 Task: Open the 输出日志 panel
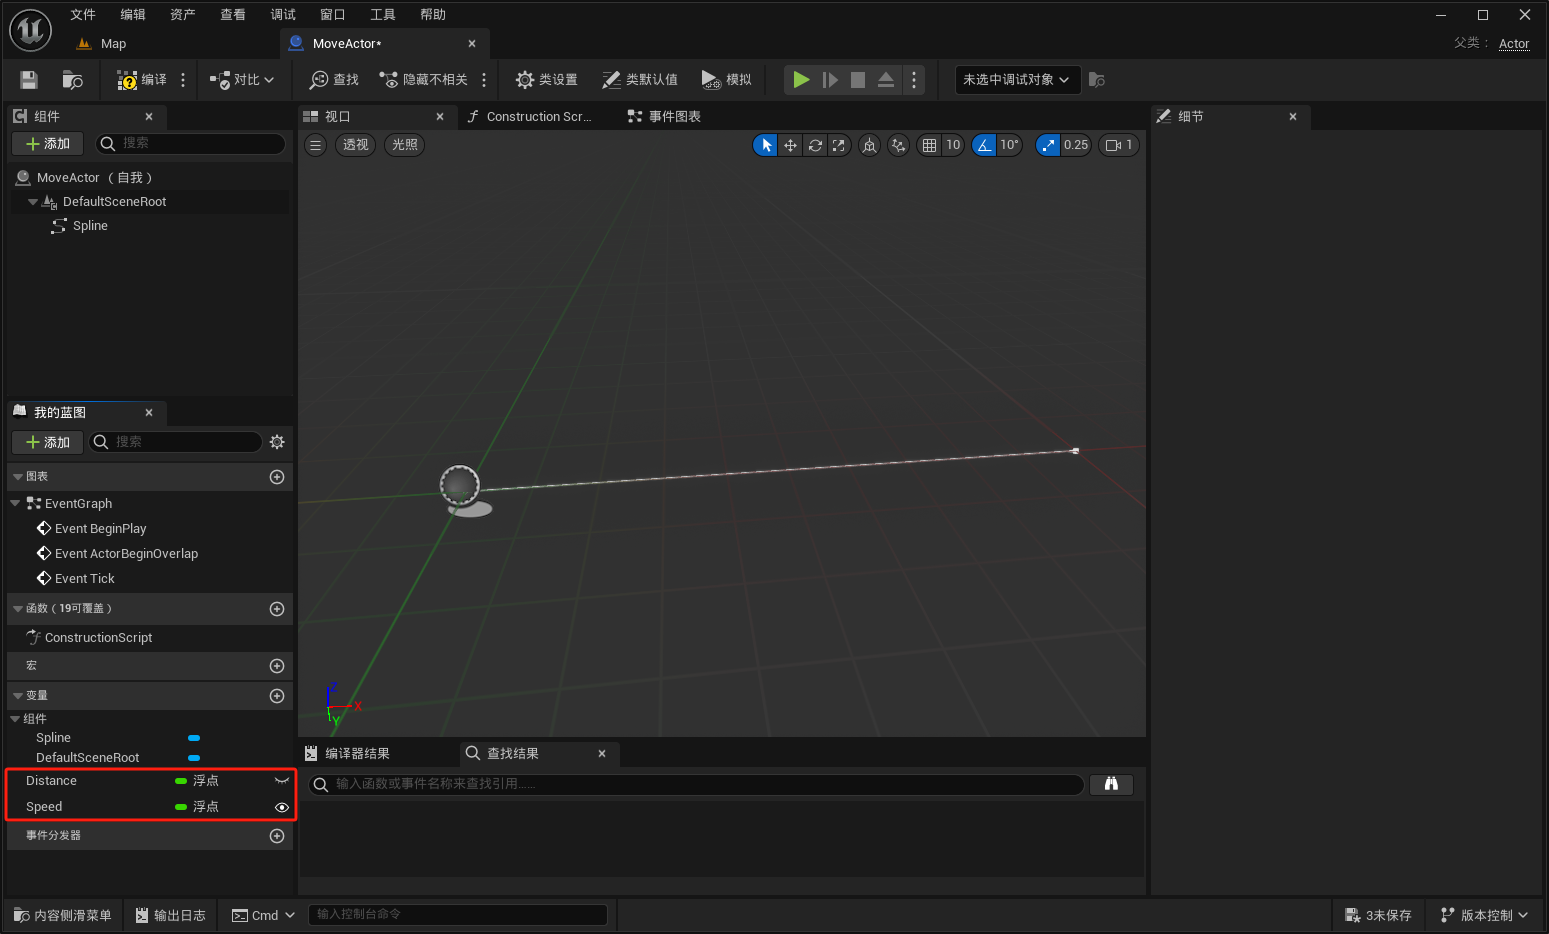[170, 914]
